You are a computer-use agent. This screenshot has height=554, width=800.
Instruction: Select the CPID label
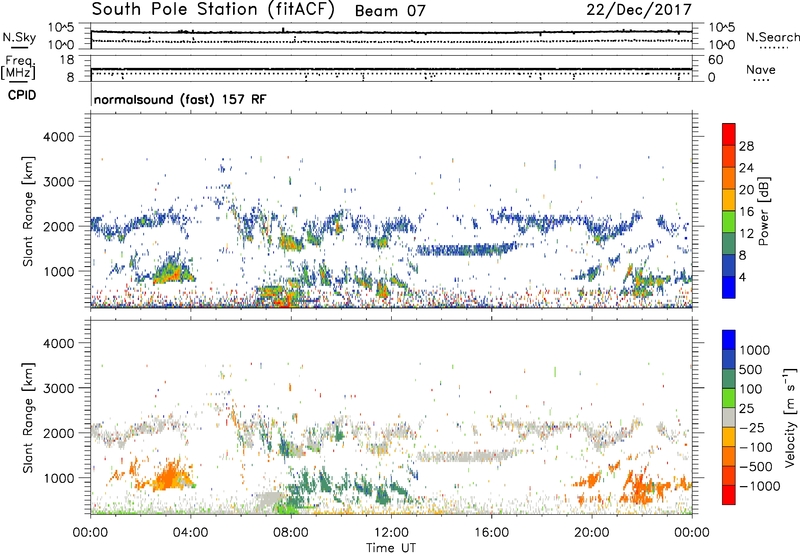coord(21,95)
